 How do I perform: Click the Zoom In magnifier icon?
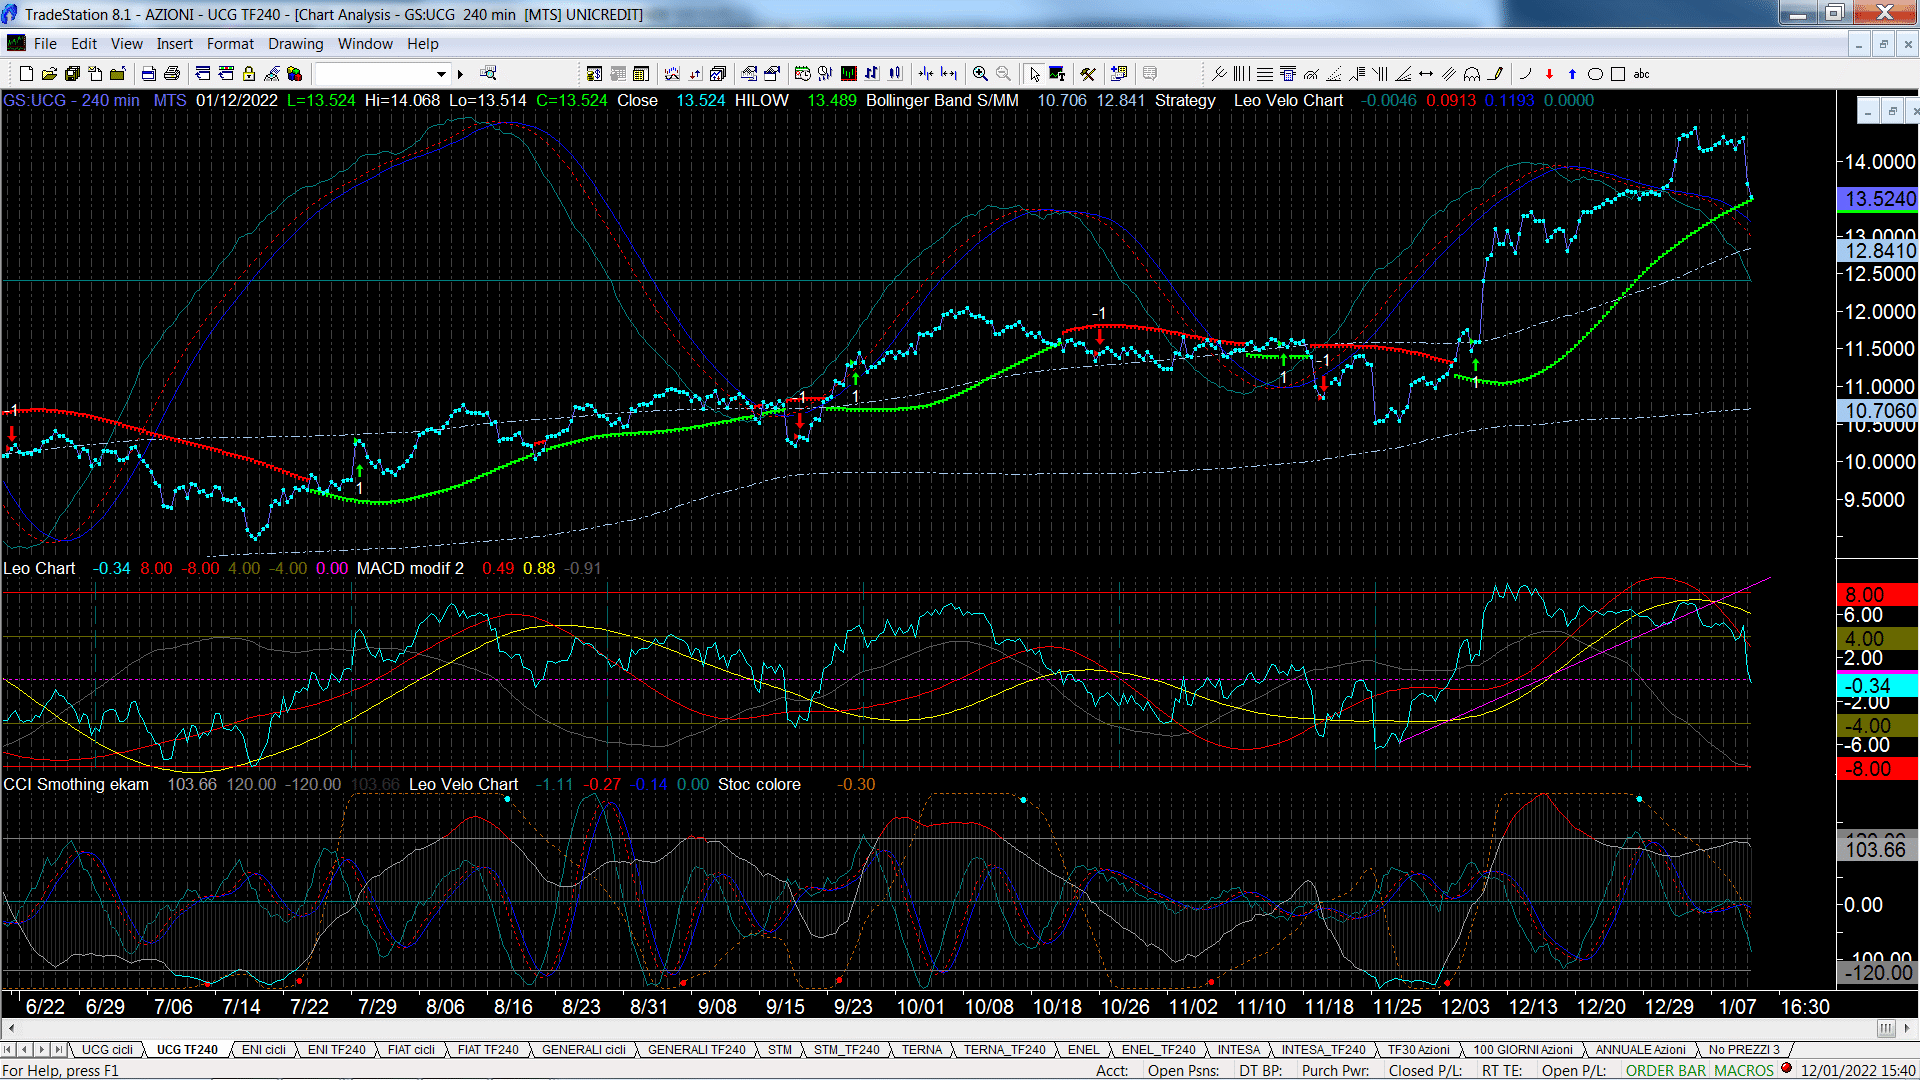point(980,73)
